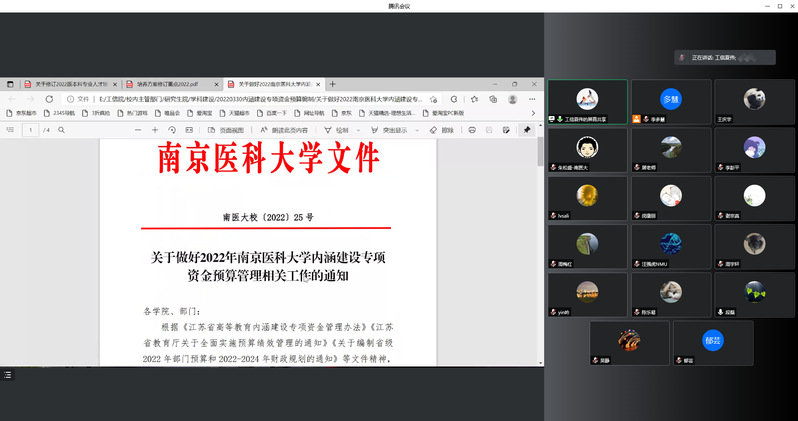Select the Erase (擦除) tool
The height and width of the screenshot is (421, 798).
point(441,130)
